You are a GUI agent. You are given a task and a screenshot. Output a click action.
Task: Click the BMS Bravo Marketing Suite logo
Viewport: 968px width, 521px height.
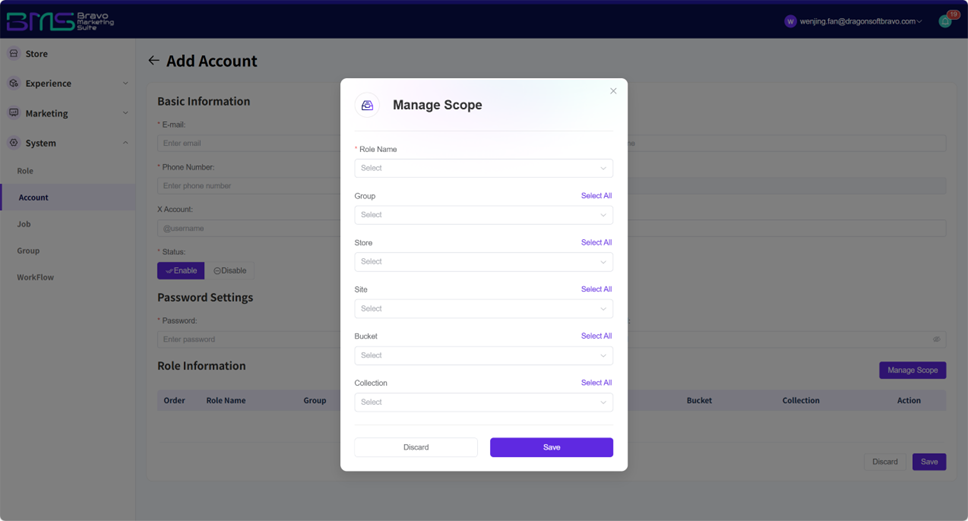[x=60, y=21]
